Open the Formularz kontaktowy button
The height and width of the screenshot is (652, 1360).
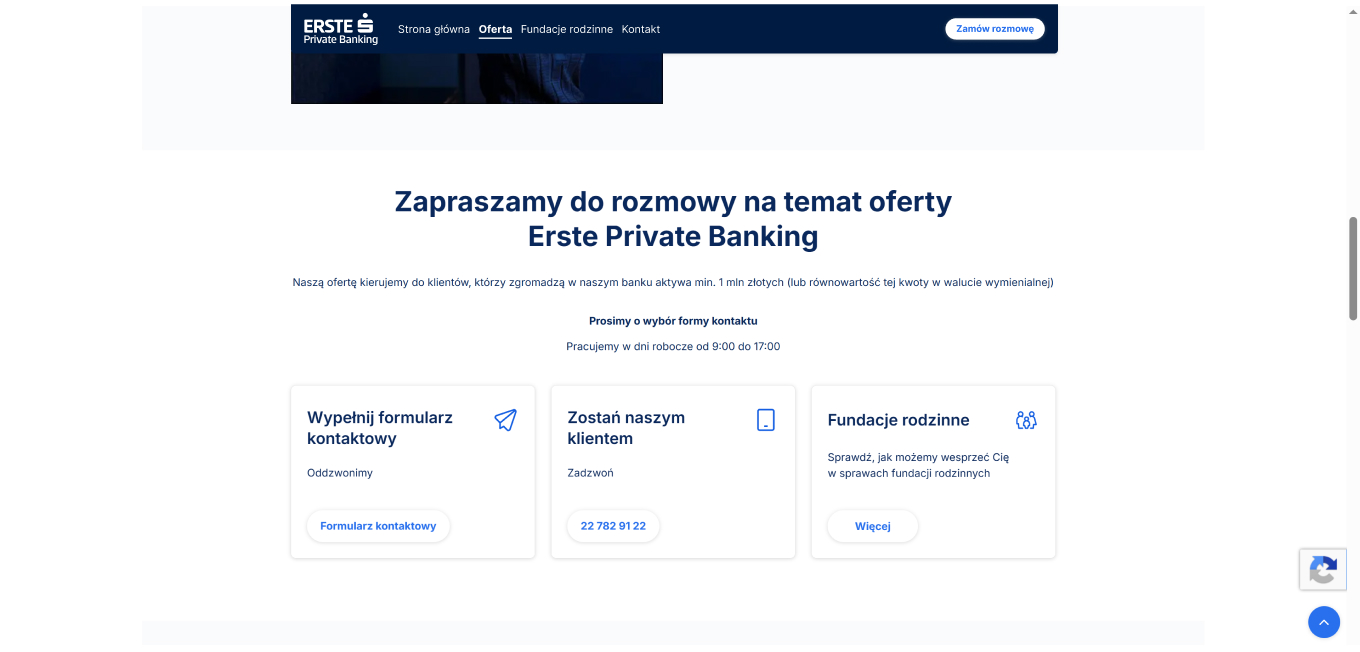pos(378,526)
